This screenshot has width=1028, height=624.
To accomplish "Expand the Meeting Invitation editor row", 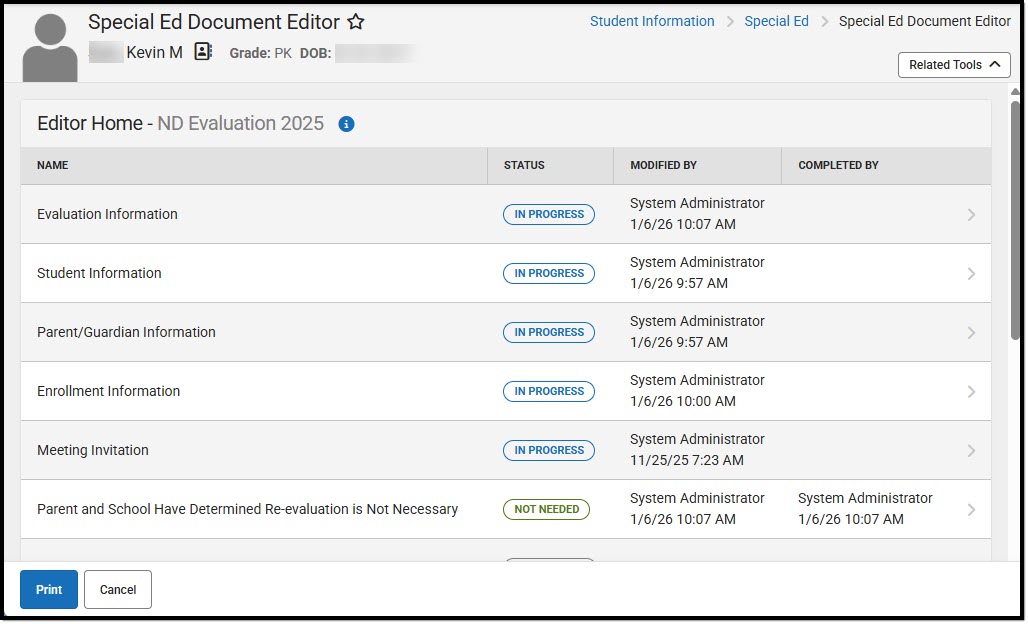I will tap(969, 450).
